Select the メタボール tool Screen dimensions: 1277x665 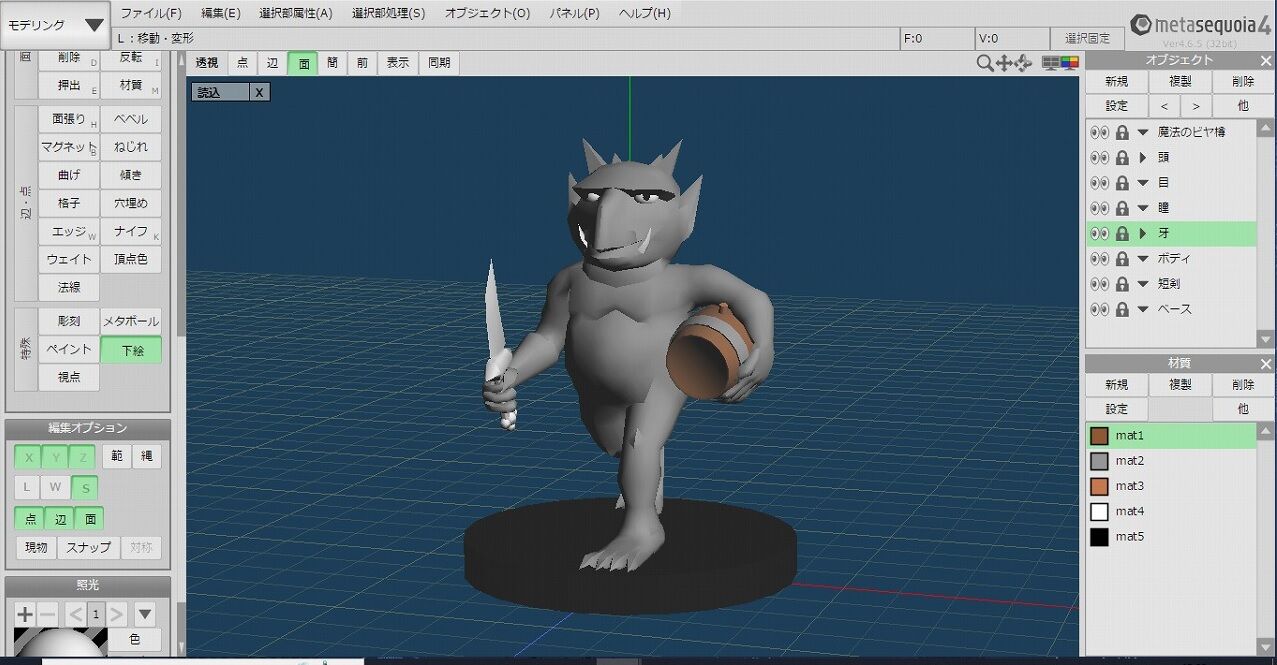coord(131,321)
